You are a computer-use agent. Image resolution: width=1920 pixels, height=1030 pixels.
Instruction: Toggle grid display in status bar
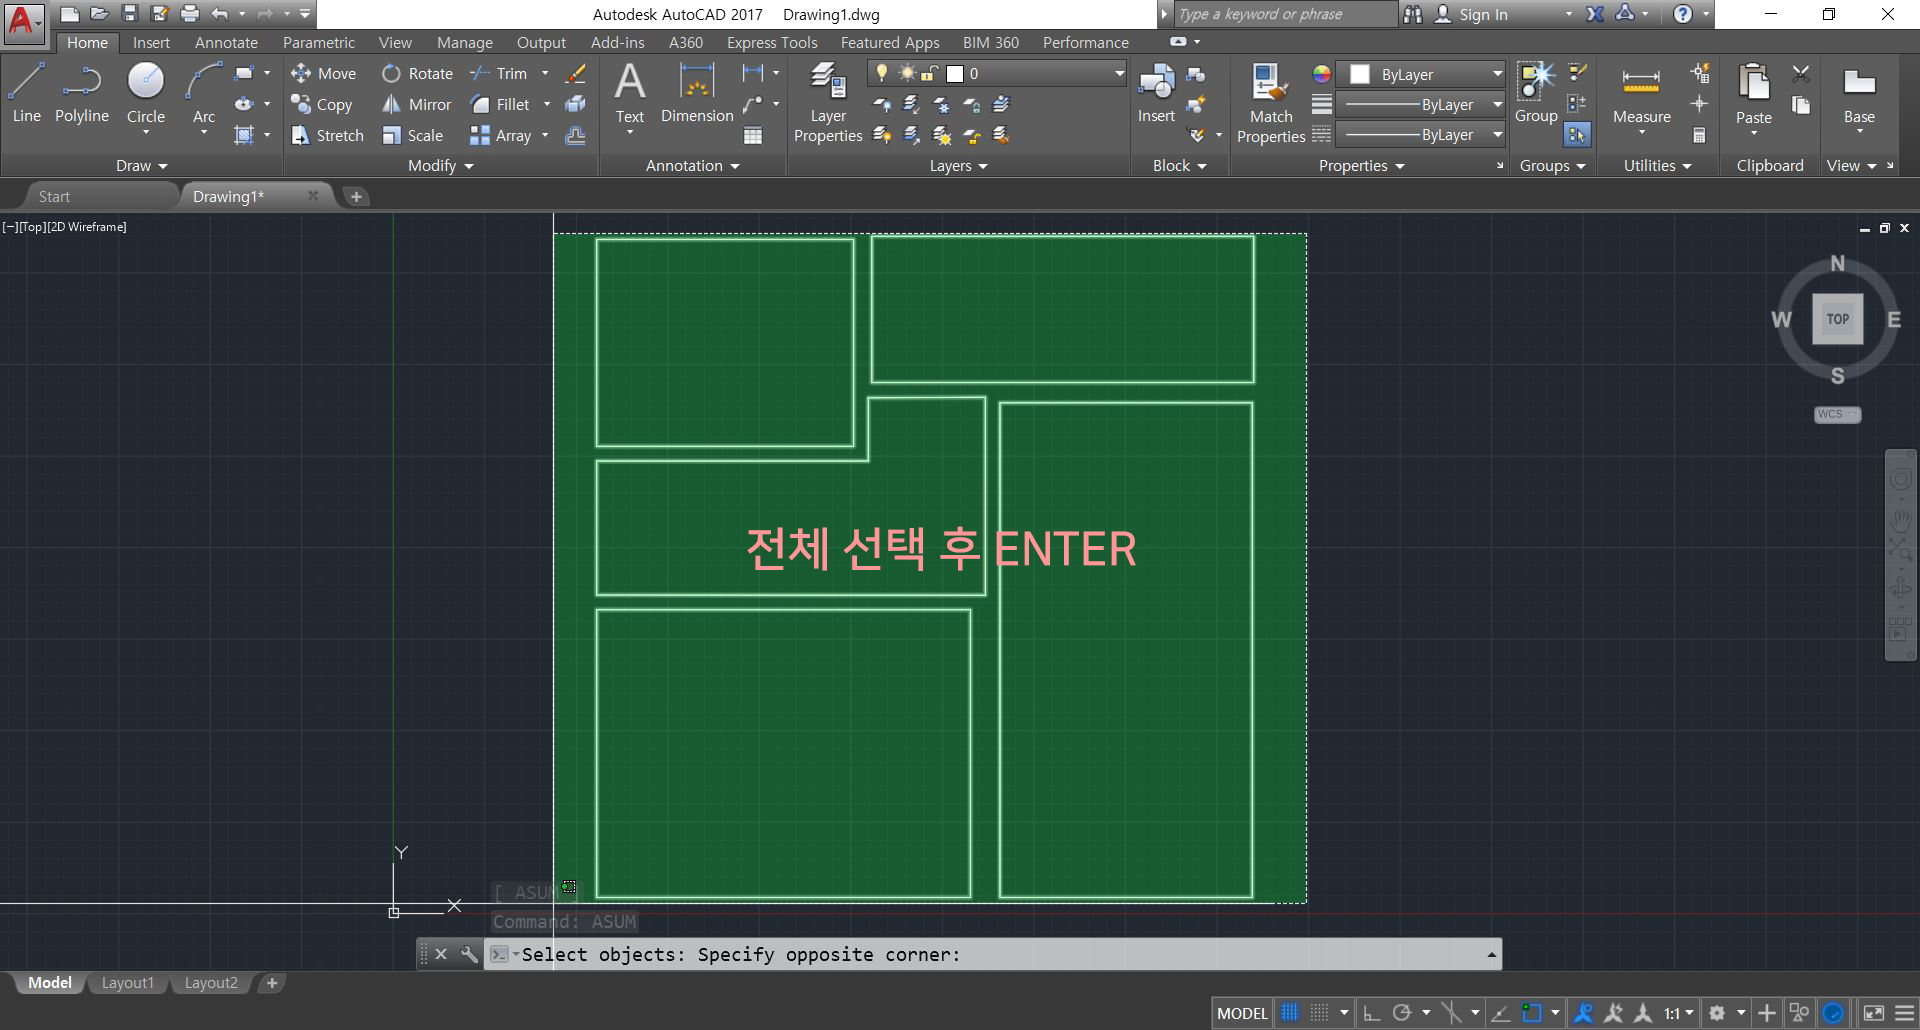[1290, 1013]
